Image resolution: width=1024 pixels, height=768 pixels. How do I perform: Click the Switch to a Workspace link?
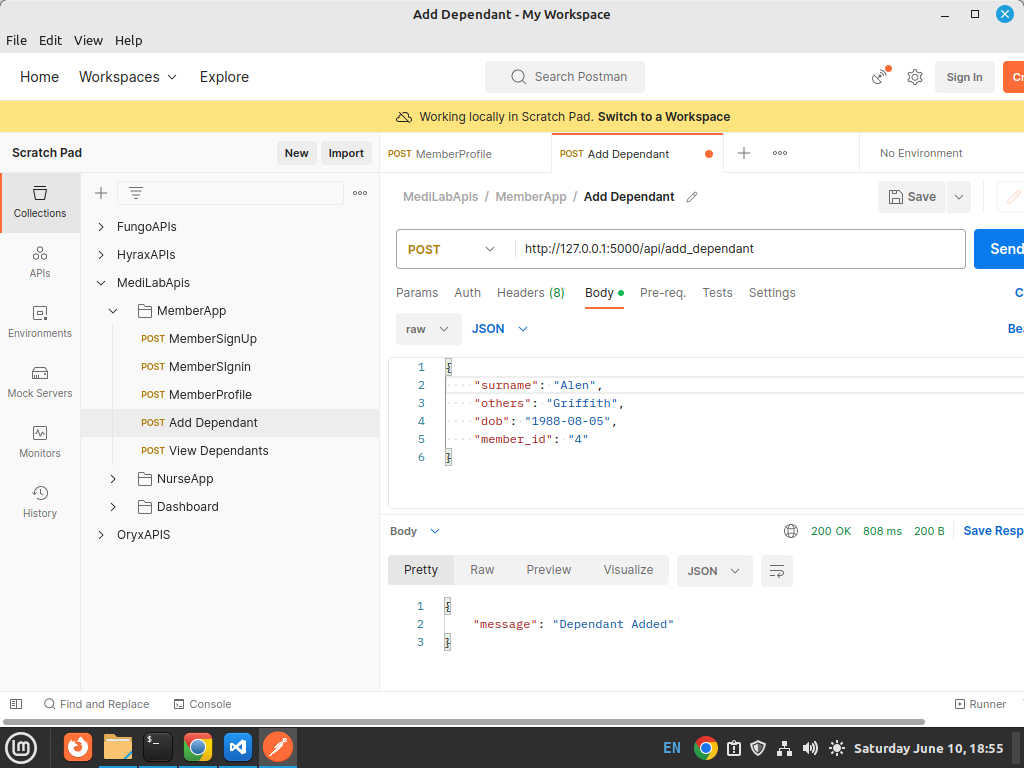click(x=662, y=117)
